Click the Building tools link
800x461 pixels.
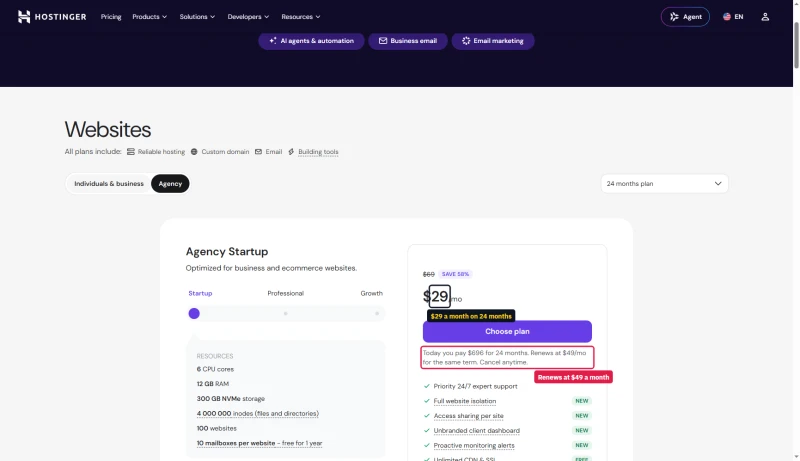coord(318,151)
